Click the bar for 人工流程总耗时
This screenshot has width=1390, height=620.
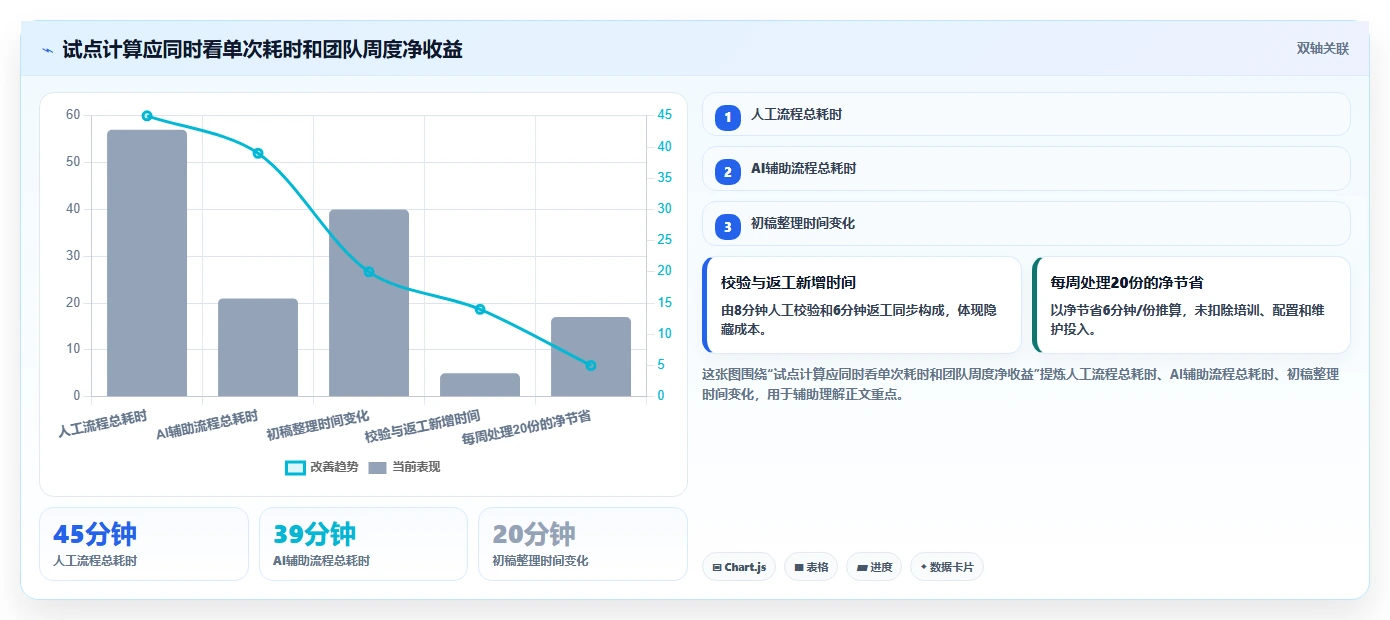pyautogui.click(x=147, y=263)
